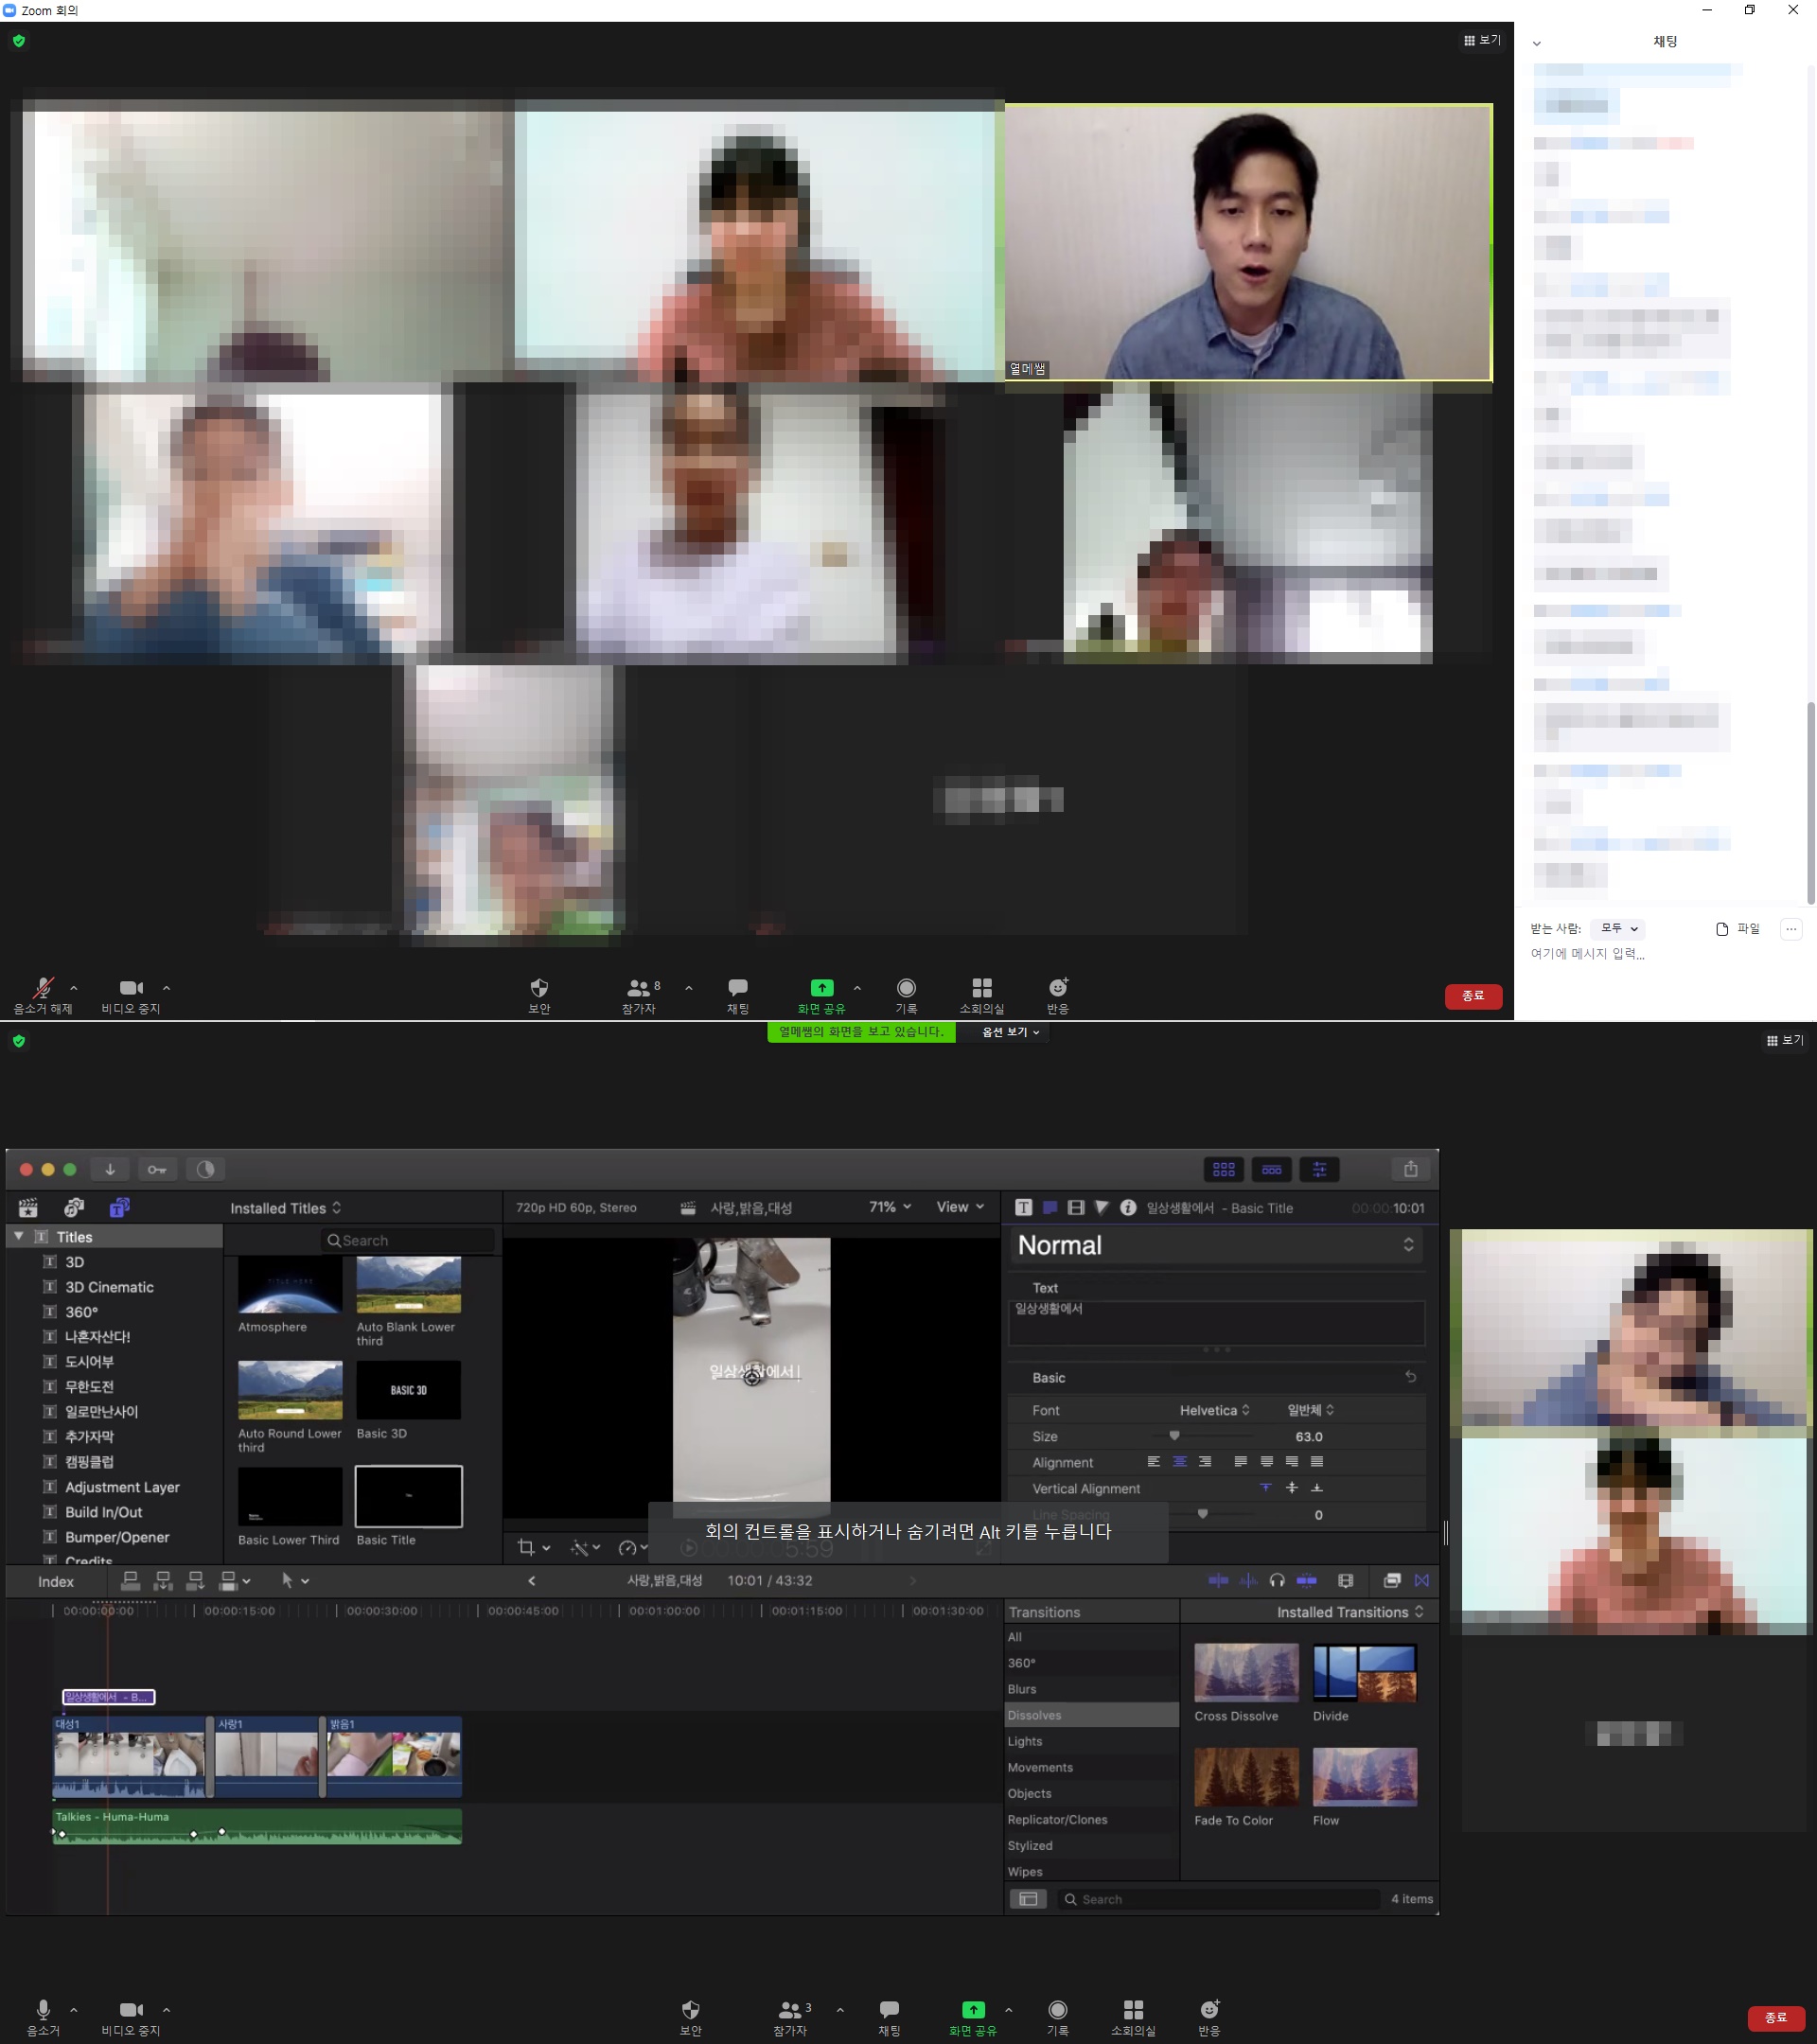Click the Record icon in the upper toolbar
The height and width of the screenshot is (2044, 1817).
click(x=906, y=988)
